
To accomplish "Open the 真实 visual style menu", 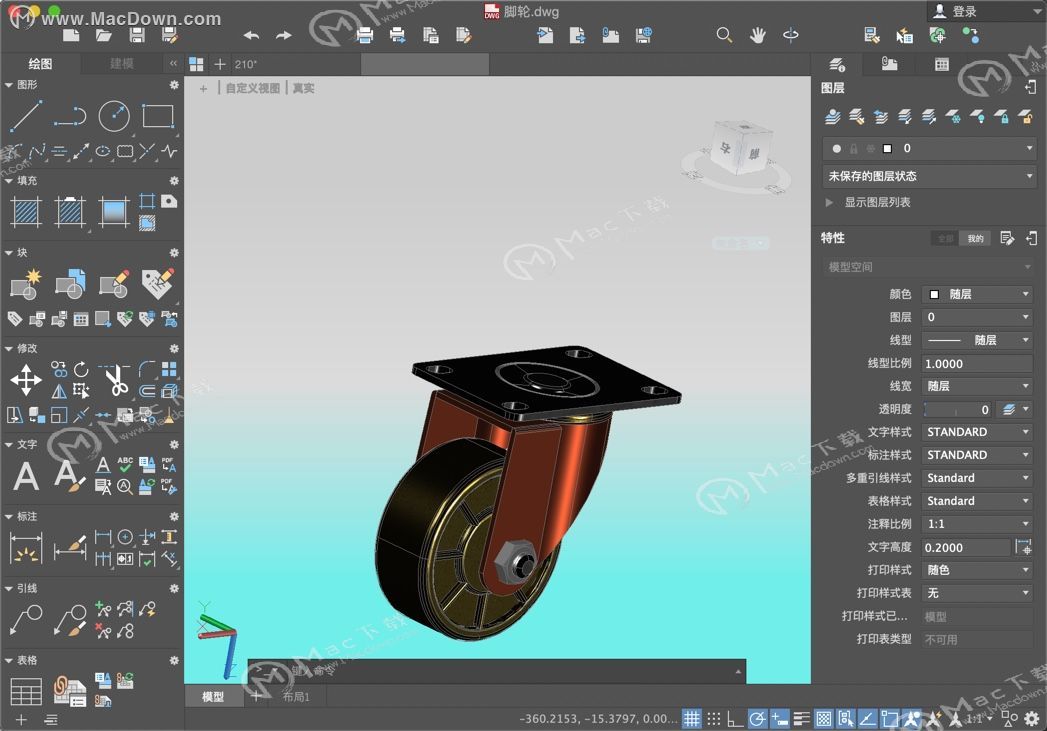I will coord(303,88).
